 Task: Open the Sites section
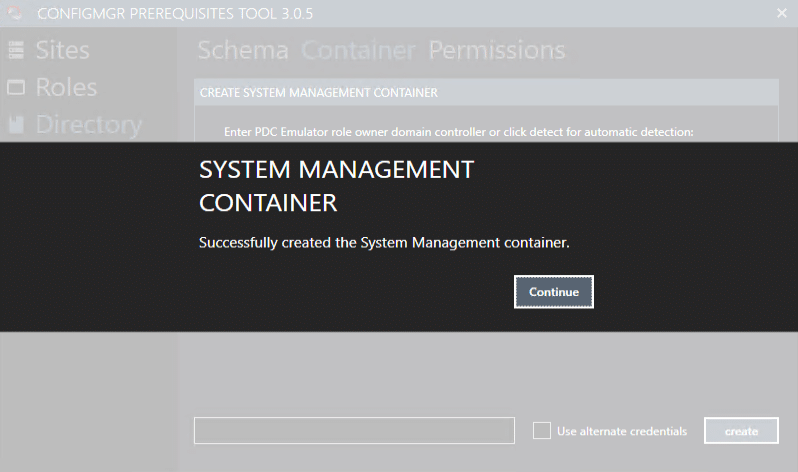click(x=62, y=50)
